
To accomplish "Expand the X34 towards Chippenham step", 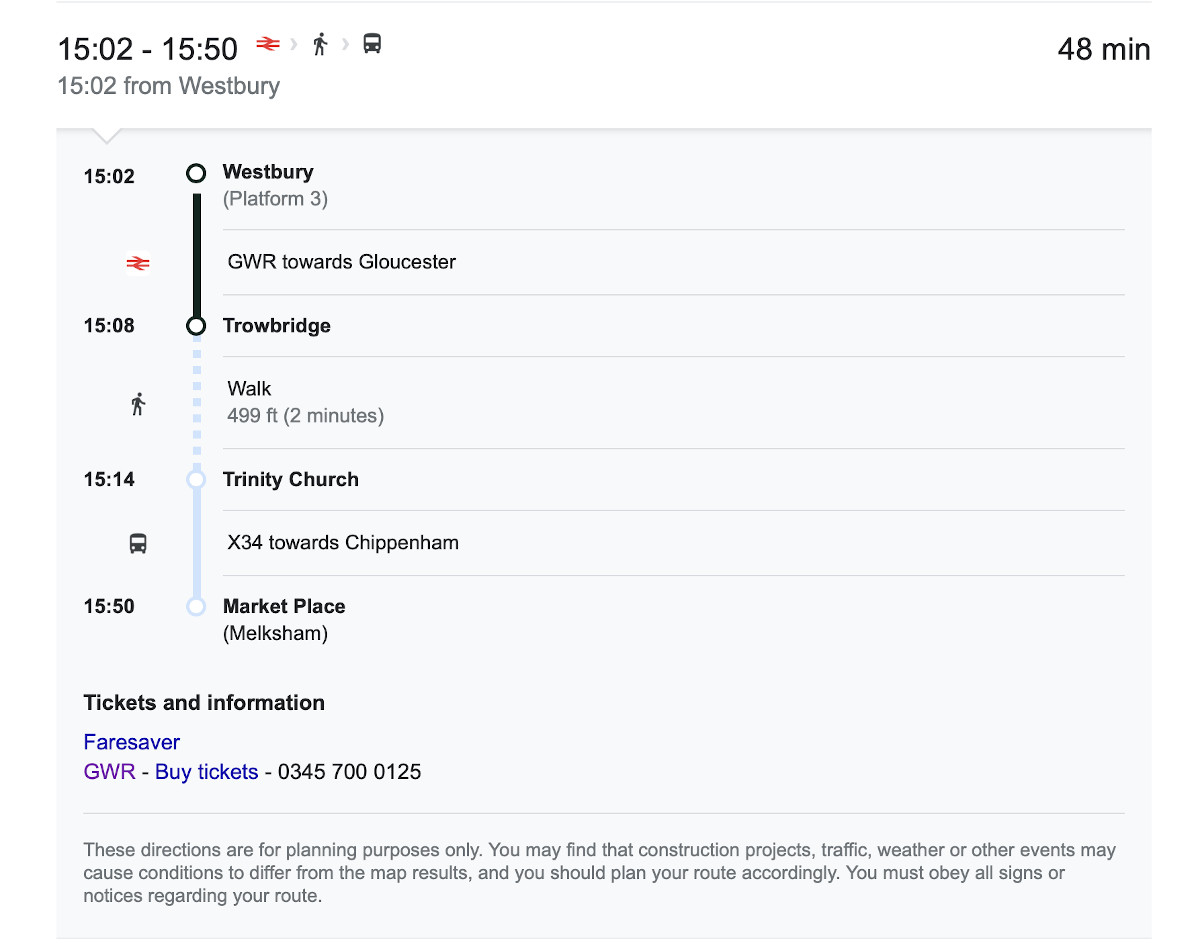I will (343, 543).
